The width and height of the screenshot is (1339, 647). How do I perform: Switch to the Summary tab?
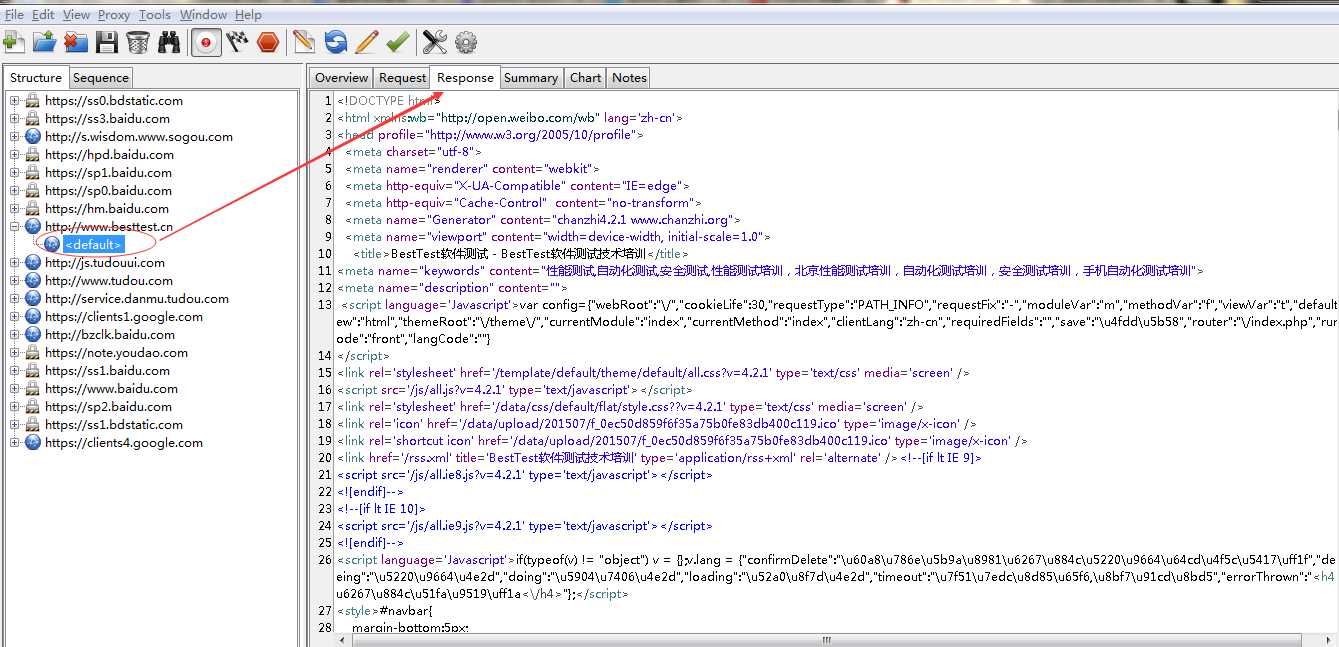[x=530, y=78]
